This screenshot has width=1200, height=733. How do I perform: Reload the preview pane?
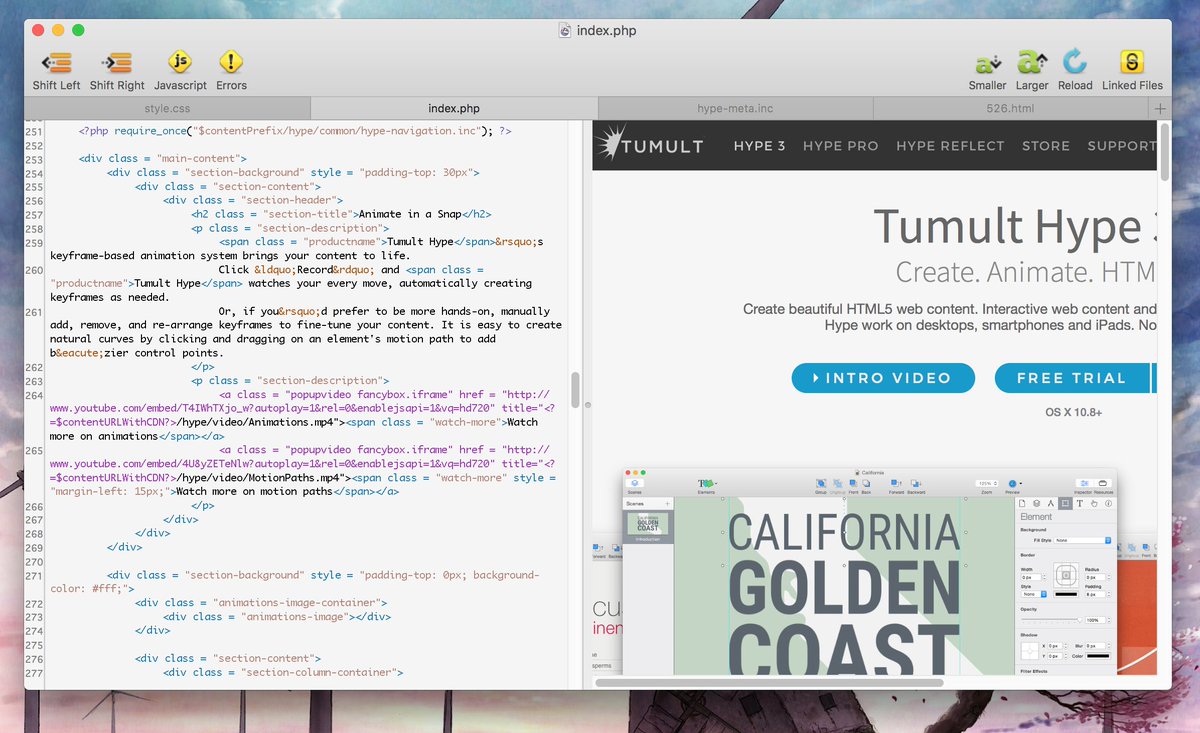[x=1075, y=62]
